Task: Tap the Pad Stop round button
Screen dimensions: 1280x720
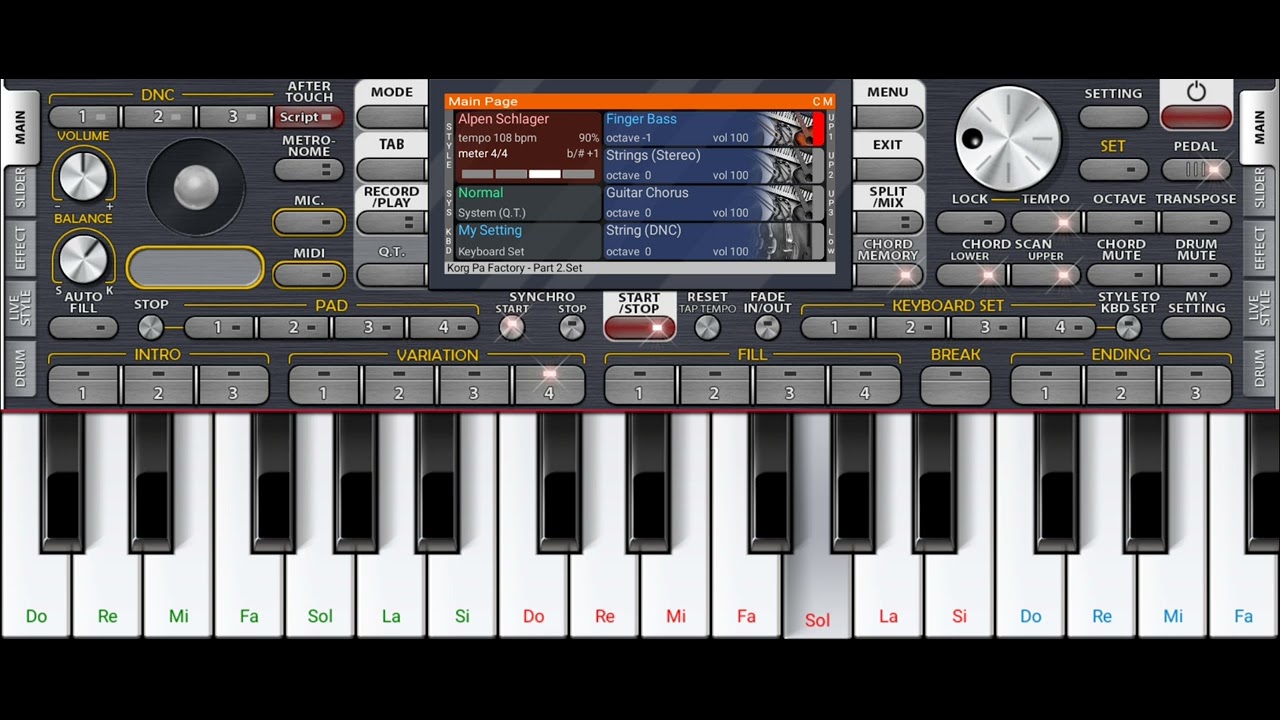Action: click(150, 327)
